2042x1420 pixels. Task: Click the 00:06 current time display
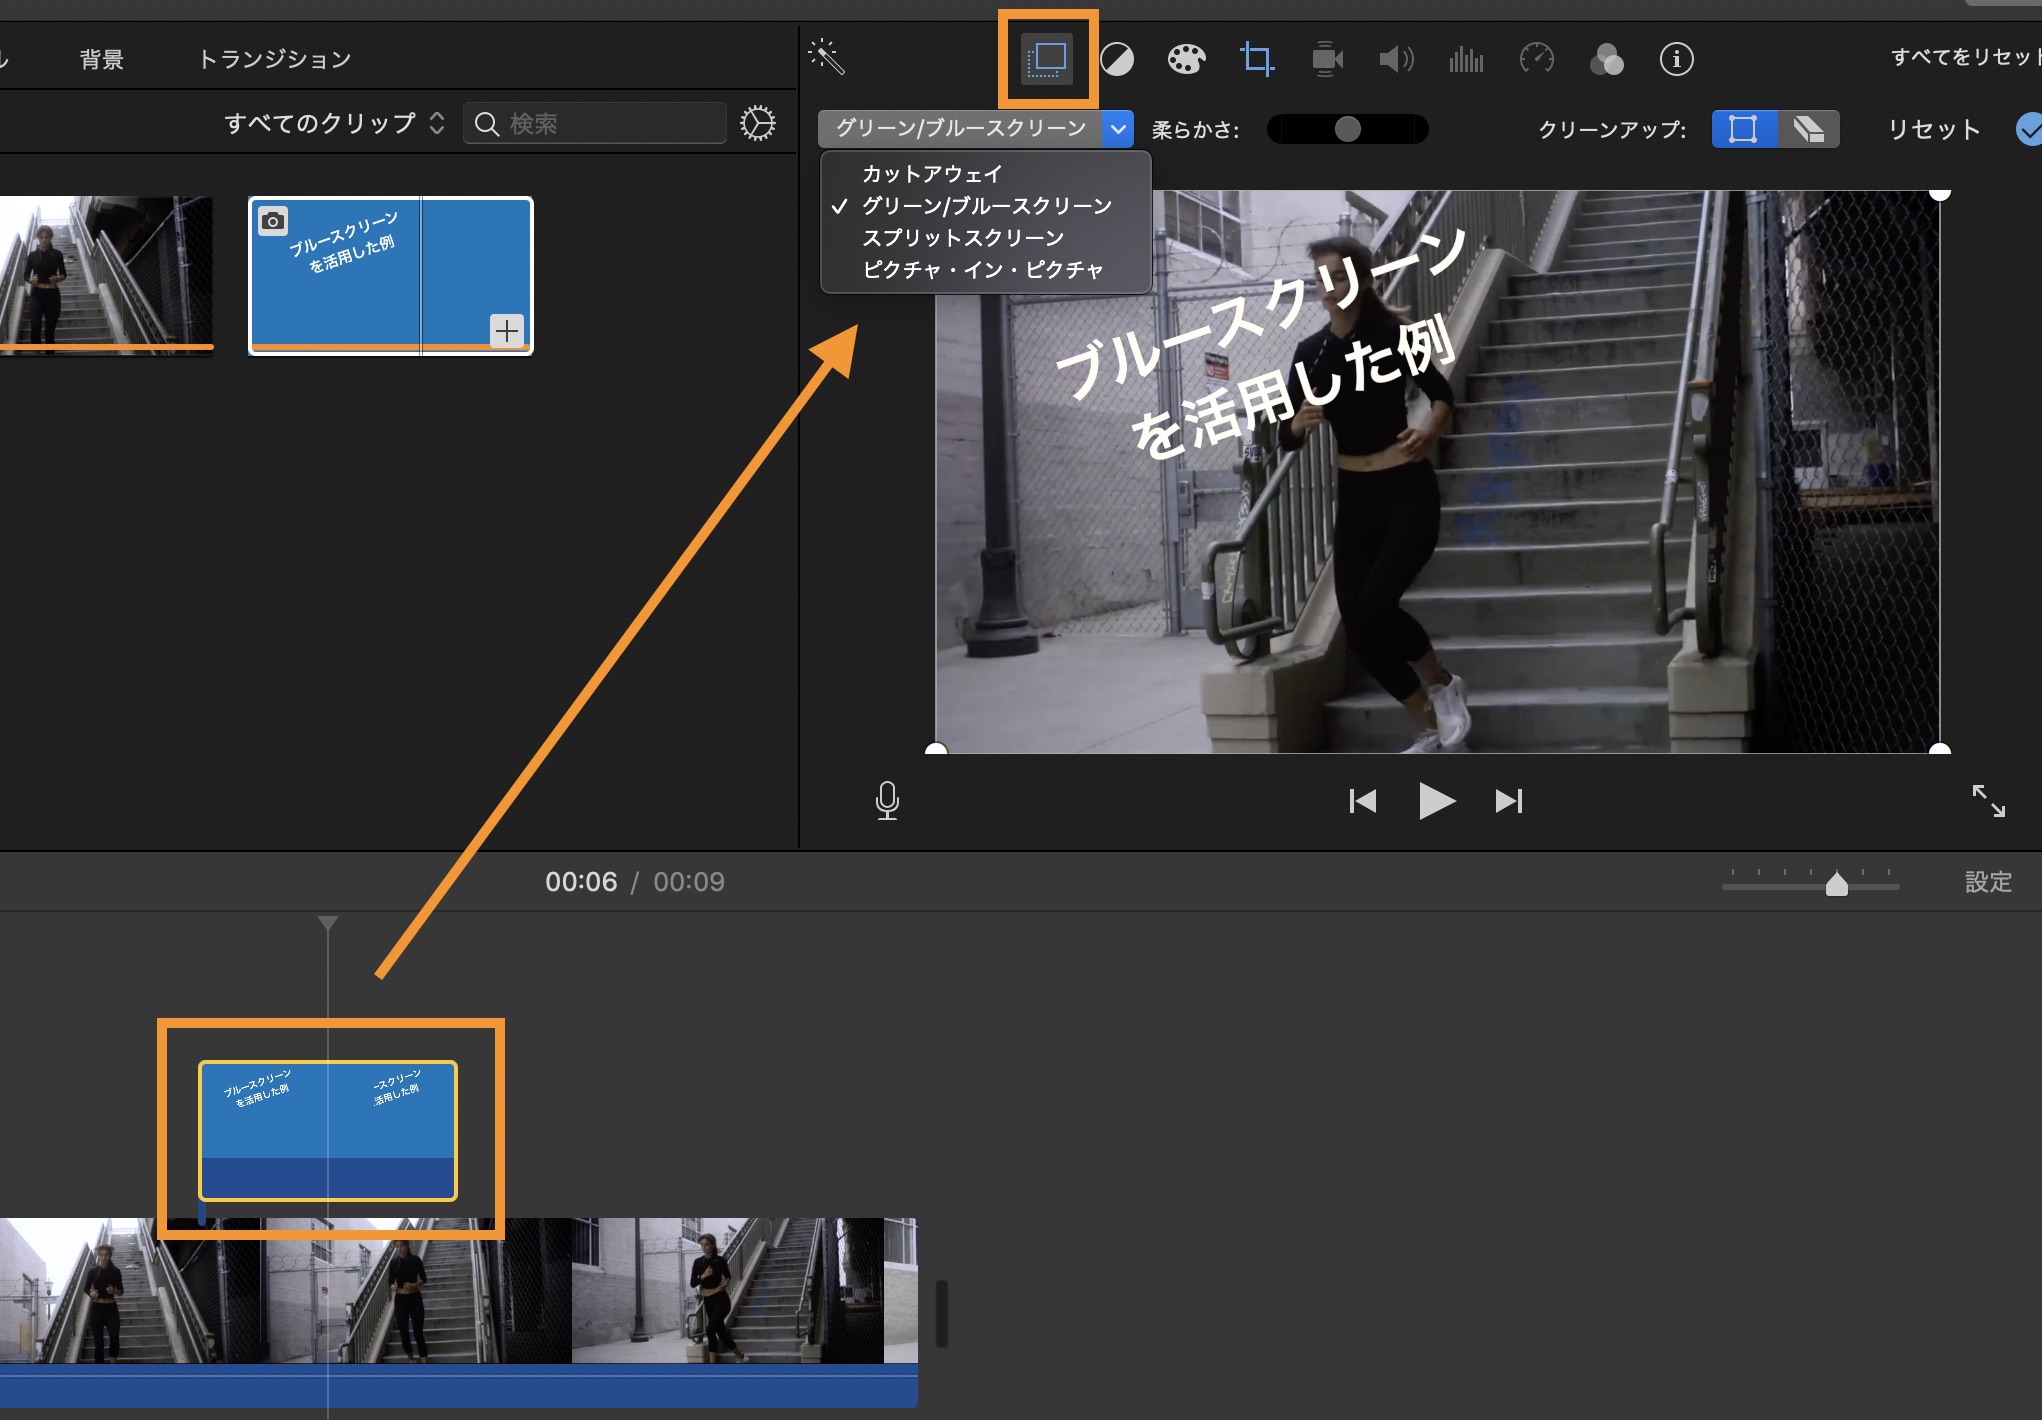(x=581, y=882)
